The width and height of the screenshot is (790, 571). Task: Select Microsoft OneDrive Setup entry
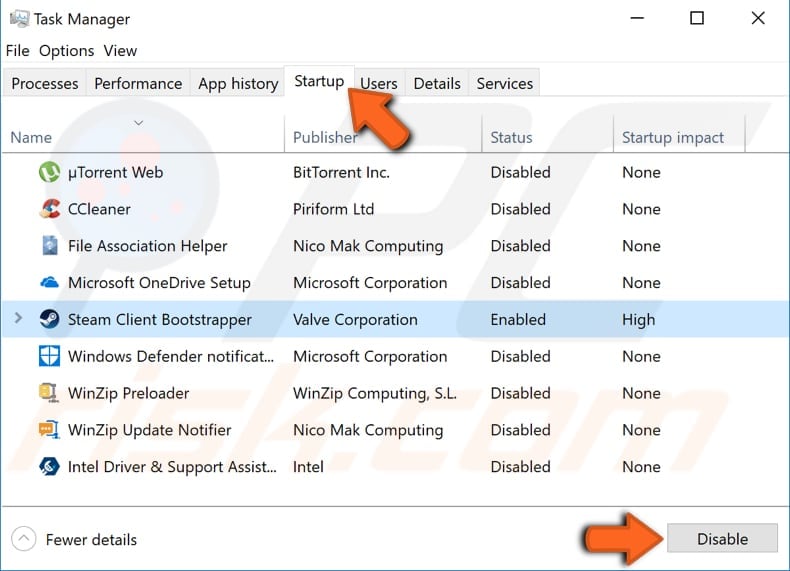pos(159,283)
